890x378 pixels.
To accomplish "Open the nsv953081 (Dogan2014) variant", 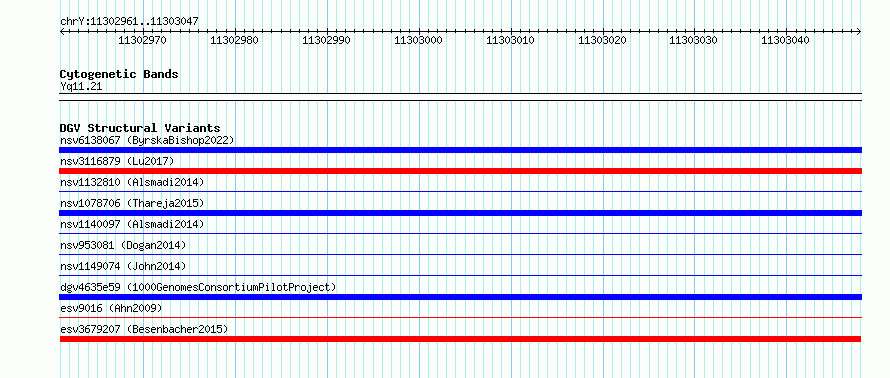I will [x=123, y=245].
